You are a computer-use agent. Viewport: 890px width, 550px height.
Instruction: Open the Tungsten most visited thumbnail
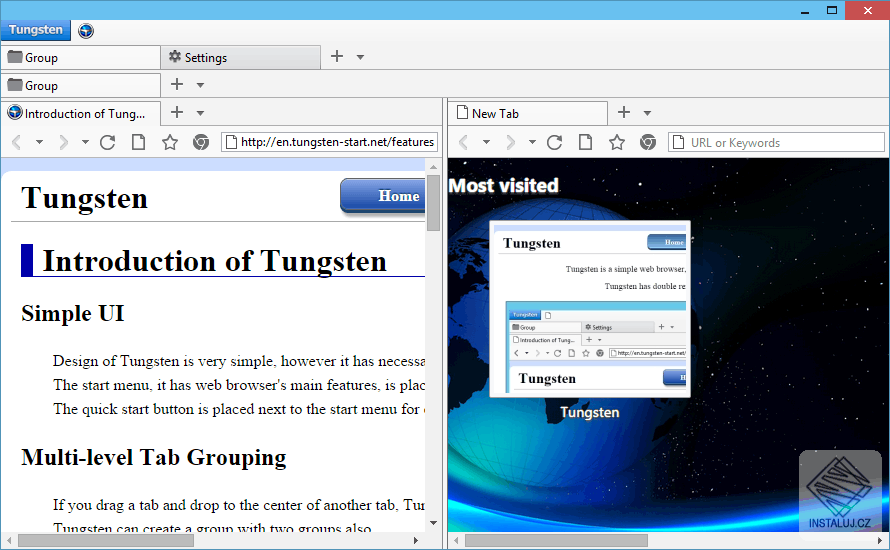point(590,309)
